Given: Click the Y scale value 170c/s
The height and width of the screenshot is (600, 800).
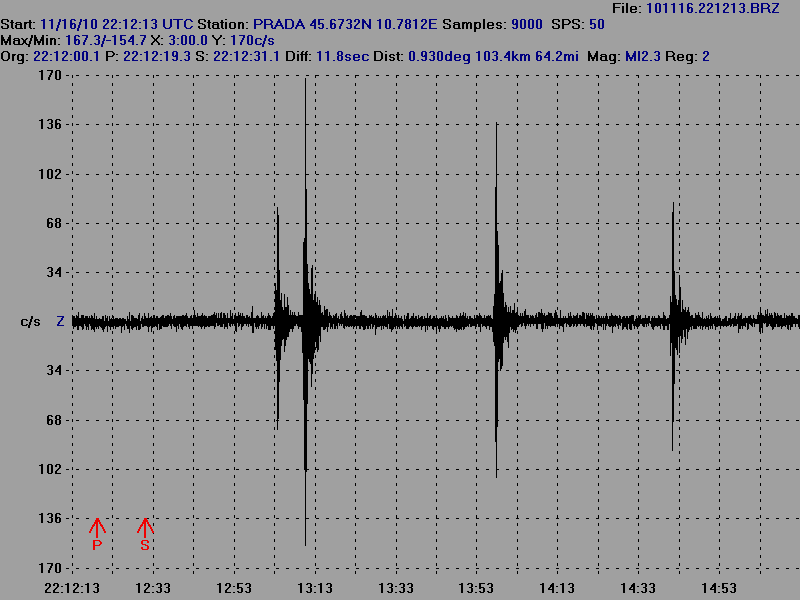Looking at the screenshot, I should click(252, 40).
